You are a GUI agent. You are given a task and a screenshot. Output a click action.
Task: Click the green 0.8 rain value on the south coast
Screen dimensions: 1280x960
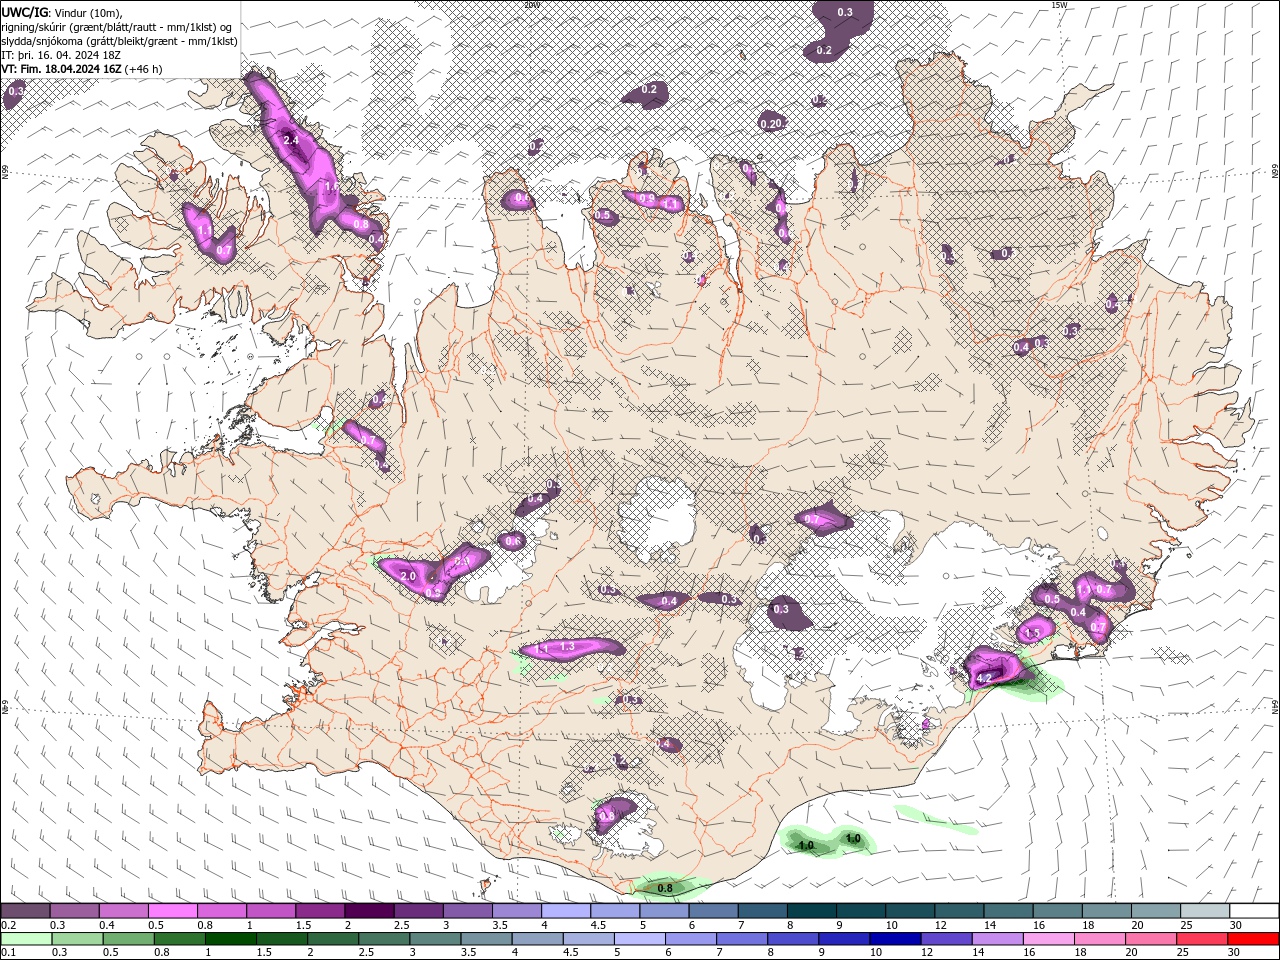[x=665, y=887]
